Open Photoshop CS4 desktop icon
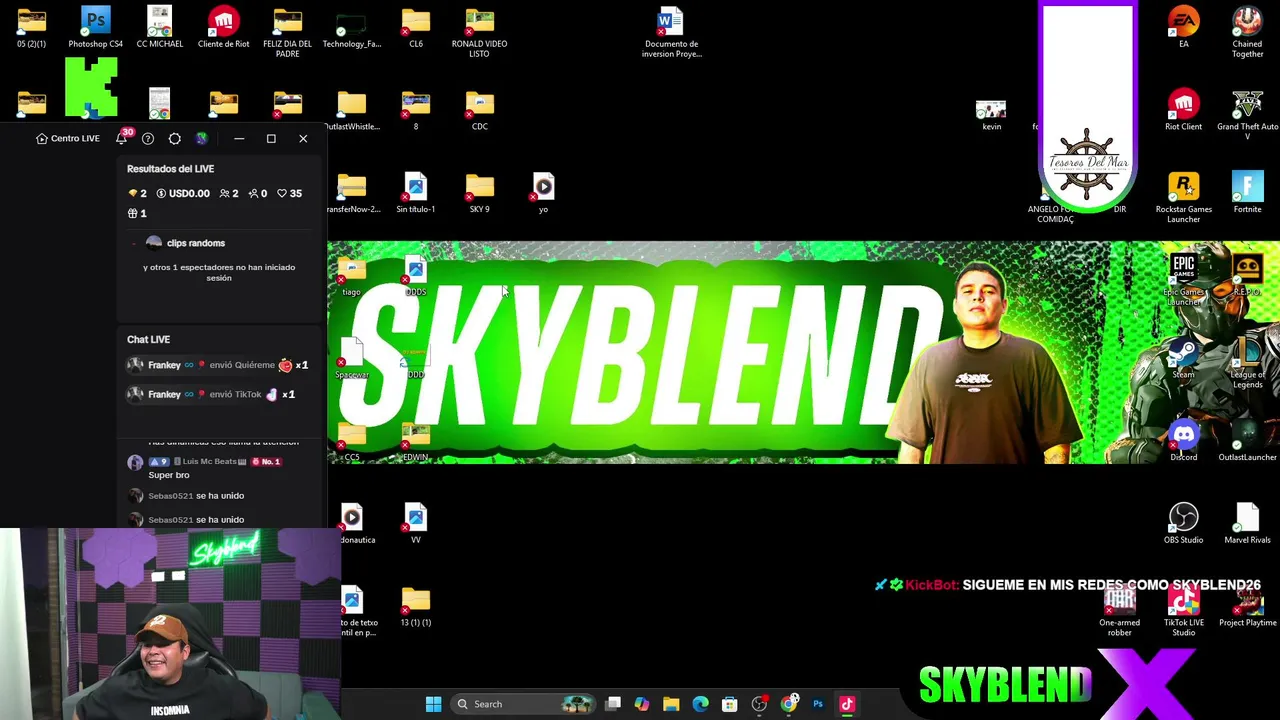Screen dimensions: 1280x720 95,27
